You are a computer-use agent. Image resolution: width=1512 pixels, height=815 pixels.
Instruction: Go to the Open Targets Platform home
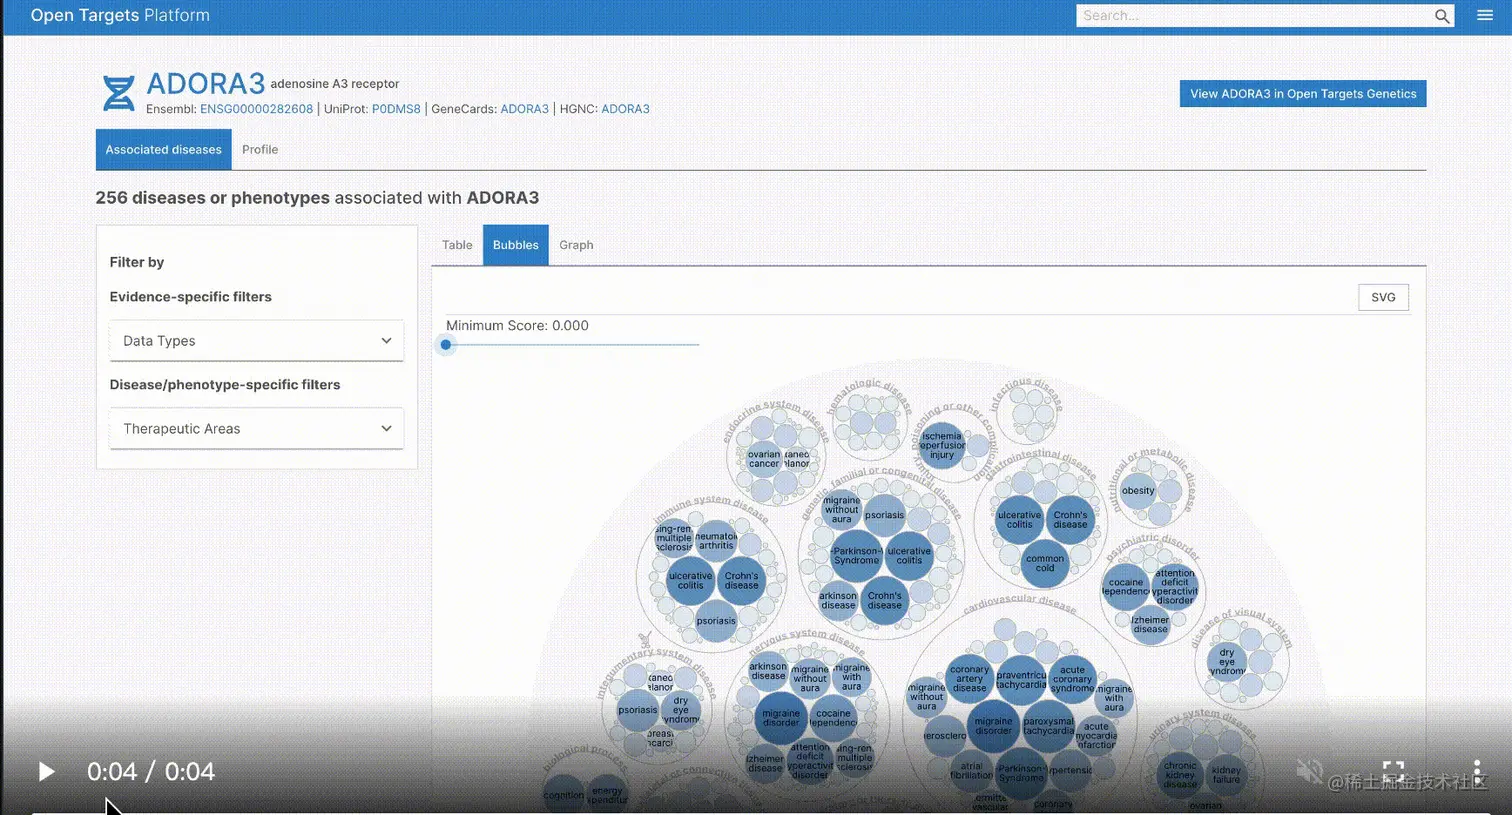tap(120, 16)
